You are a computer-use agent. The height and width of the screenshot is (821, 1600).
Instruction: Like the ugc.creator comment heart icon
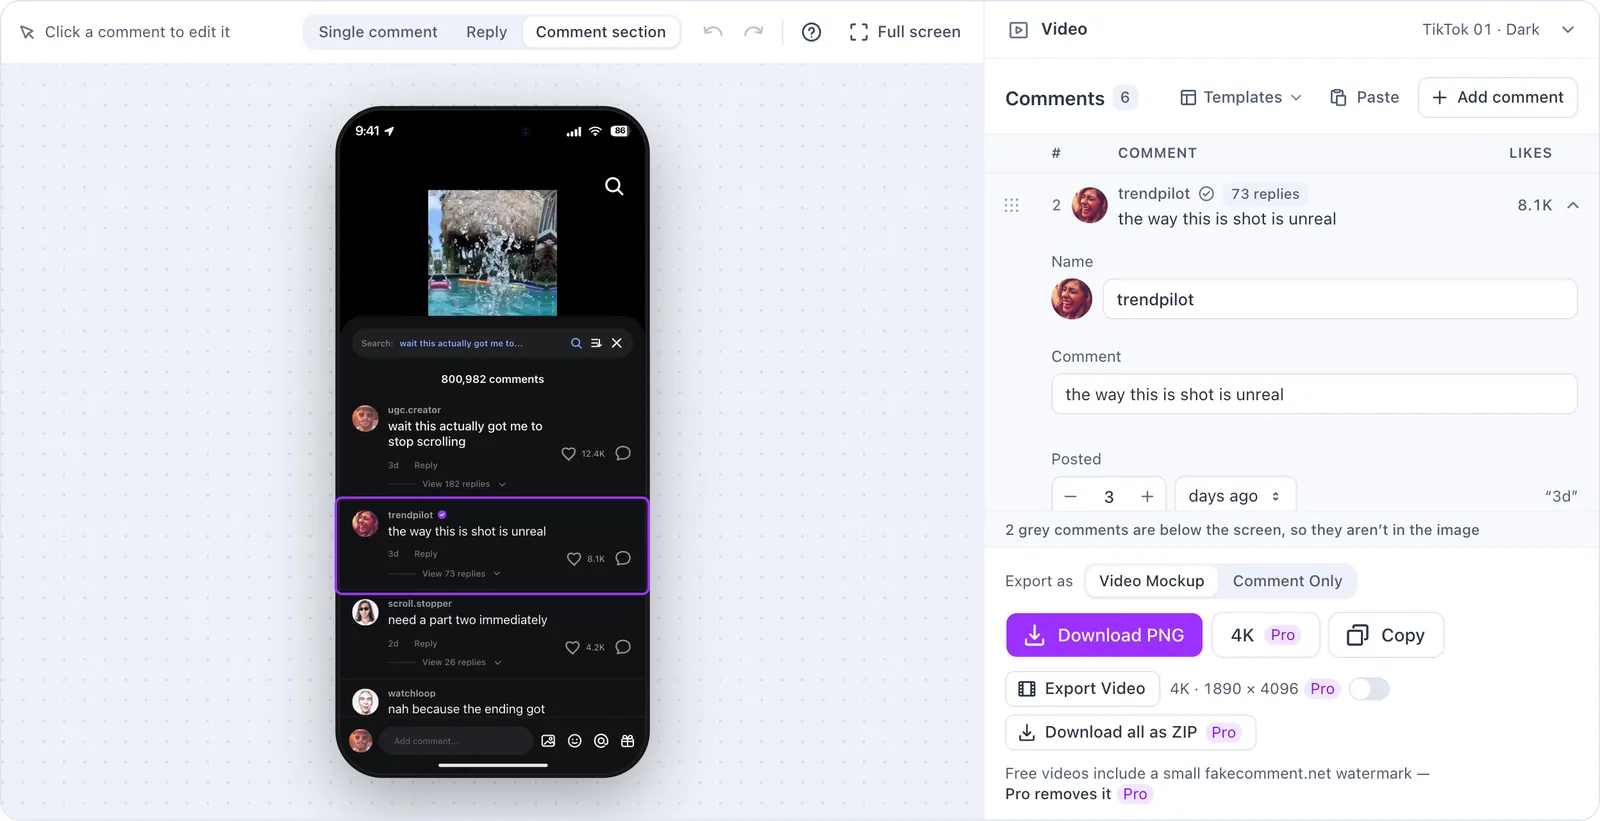[568, 454]
